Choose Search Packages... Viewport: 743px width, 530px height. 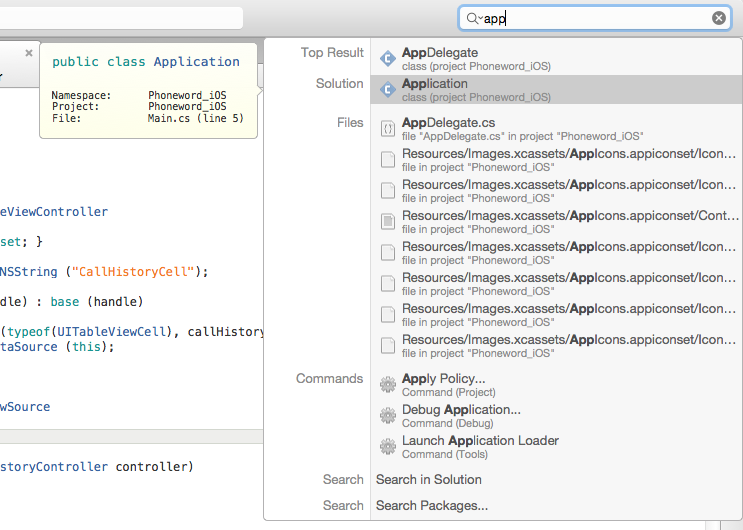click(432, 506)
